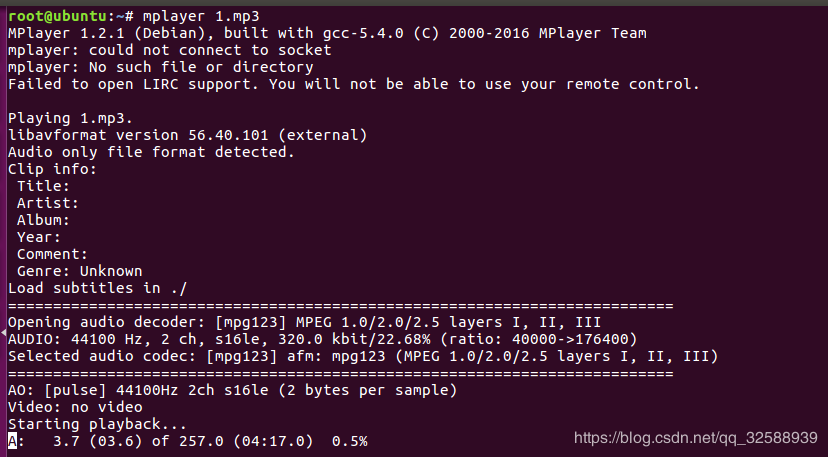The height and width of the screenshot is (457, 828).
Task: Click the 'Genre: Unknown' line
Action: click(79, 271)
